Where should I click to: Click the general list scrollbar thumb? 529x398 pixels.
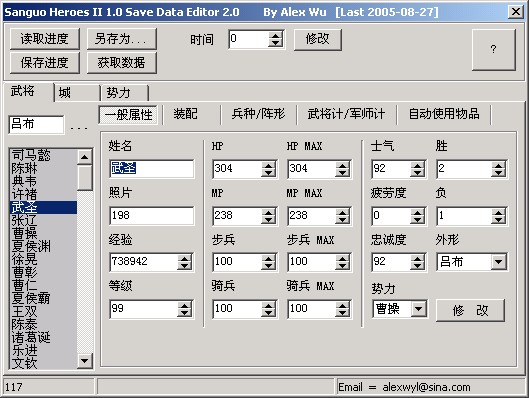click(x=85, y=178)
